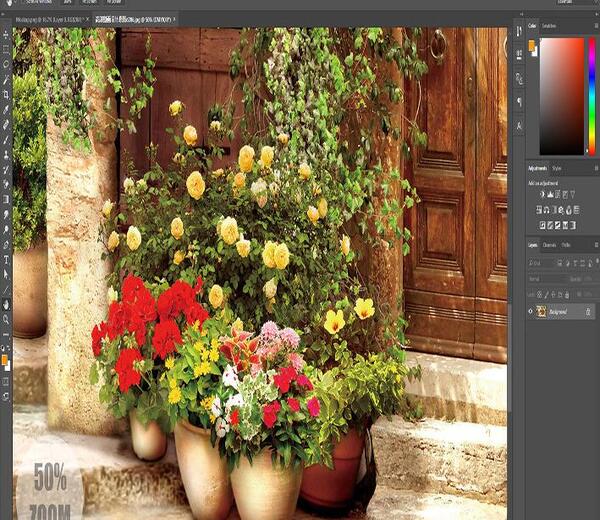
Task: Open the Paragraph panel icon
Action: coord(519,102)
